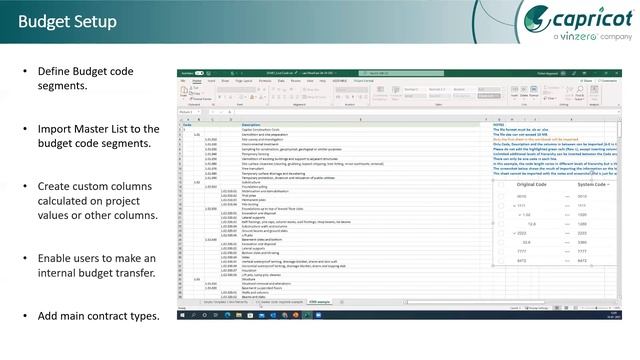The height and width of the screenshot is (360, 640).
Task: Open Microsoft Edge from the taskbar
Action: coord(227,315)
